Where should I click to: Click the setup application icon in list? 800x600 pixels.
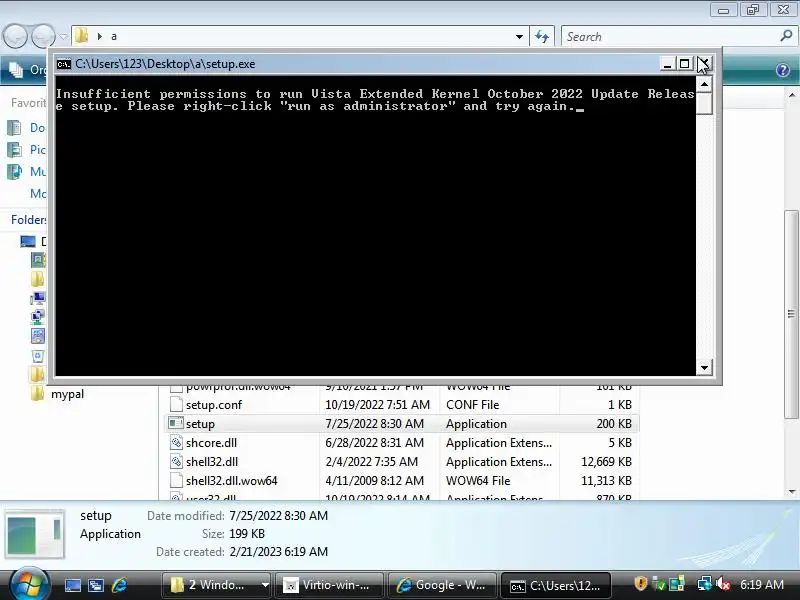coord(176,423)
